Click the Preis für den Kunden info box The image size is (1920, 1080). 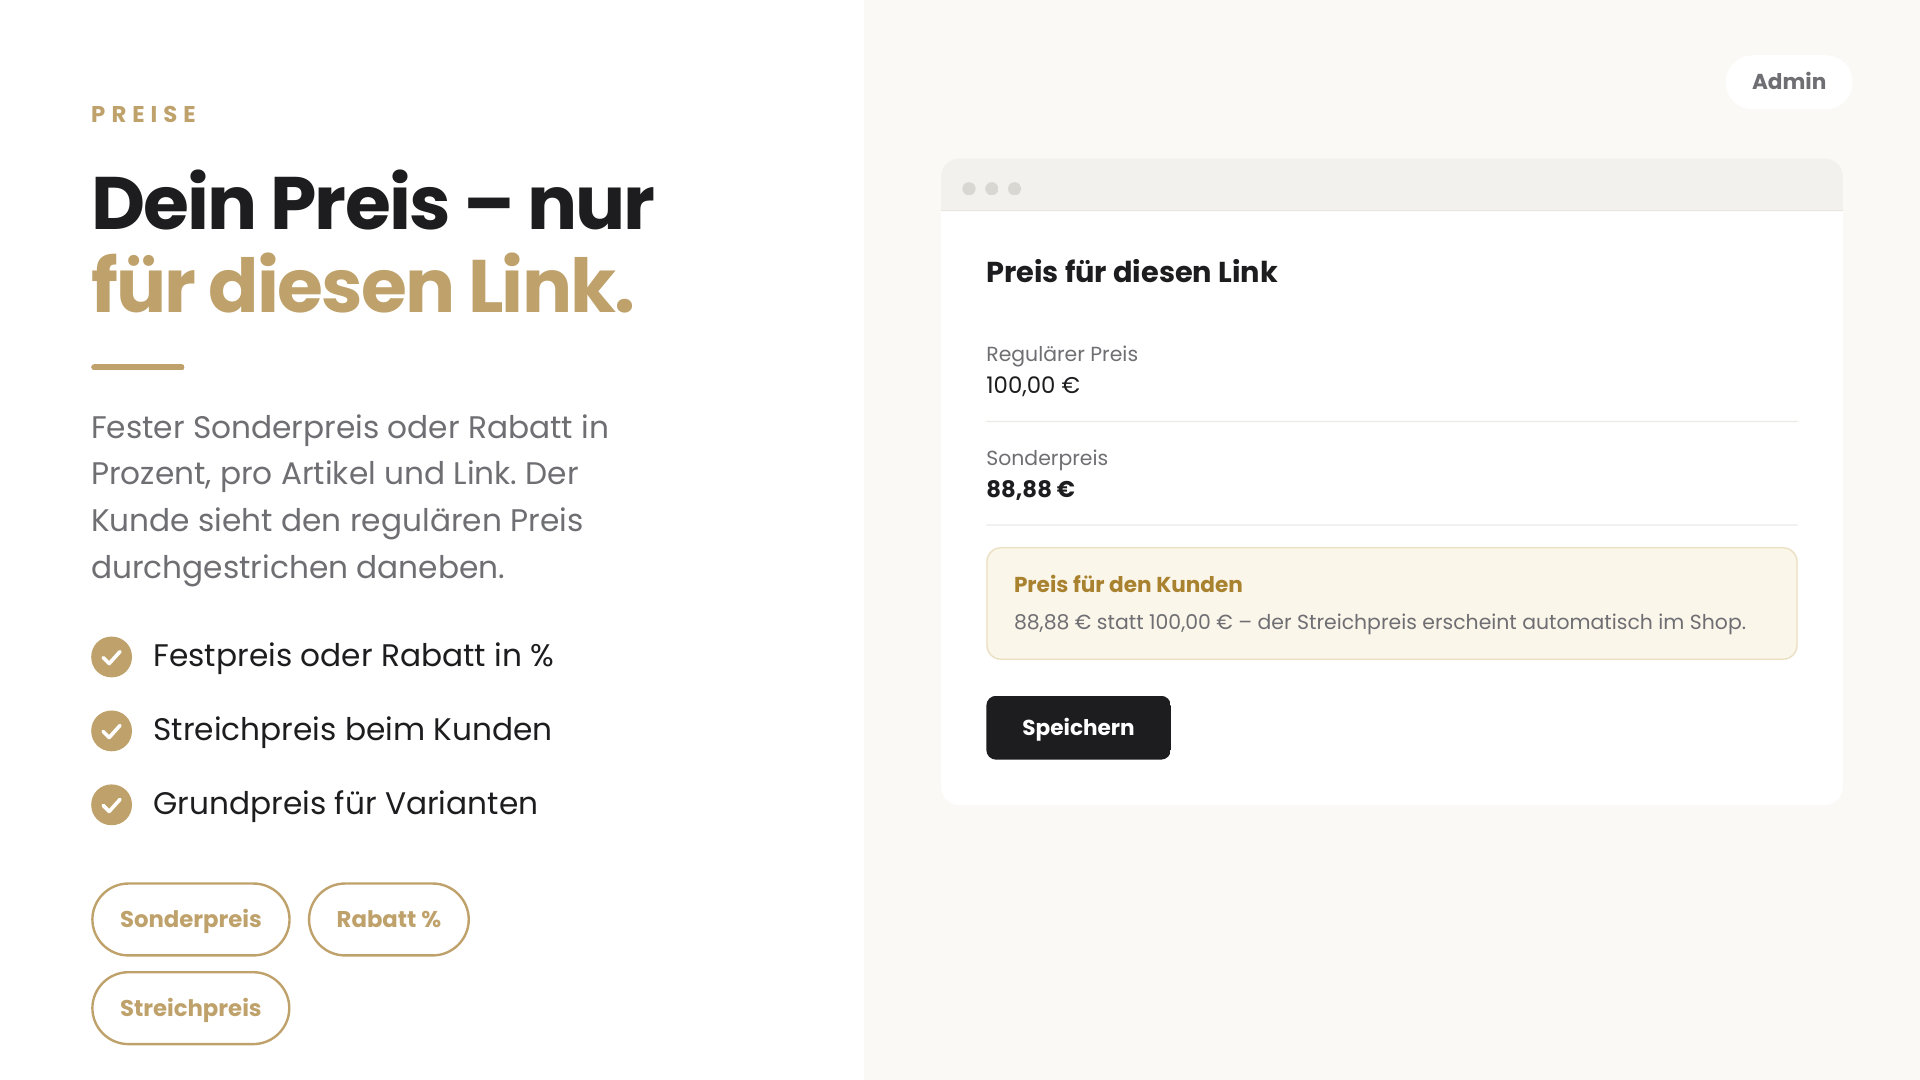(1392, 603)
